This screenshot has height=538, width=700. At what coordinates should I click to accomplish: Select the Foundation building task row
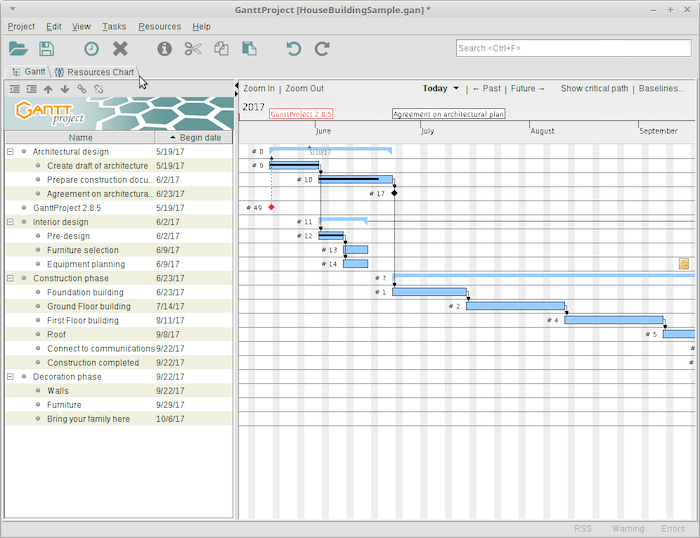click(x=119, y=292)
